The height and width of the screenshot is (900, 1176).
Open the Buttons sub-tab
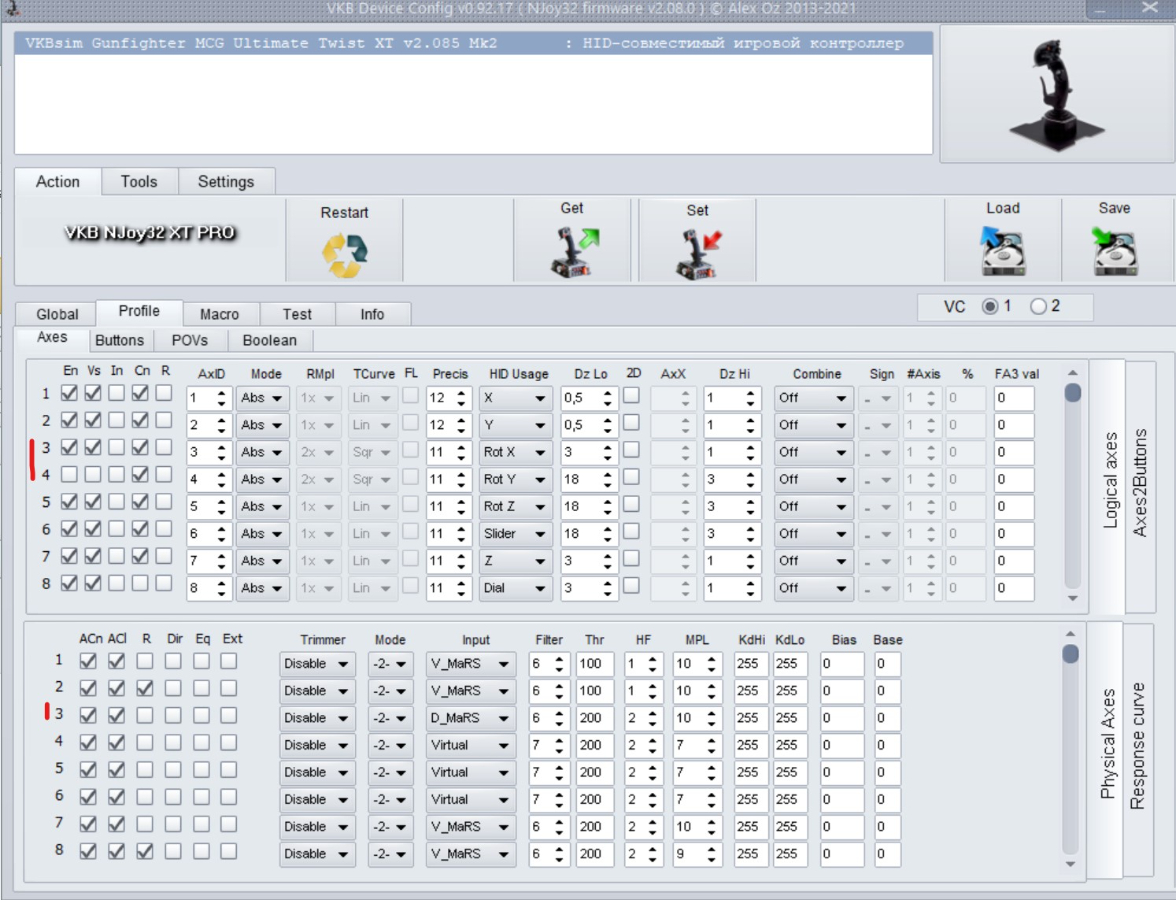point(119,340)
